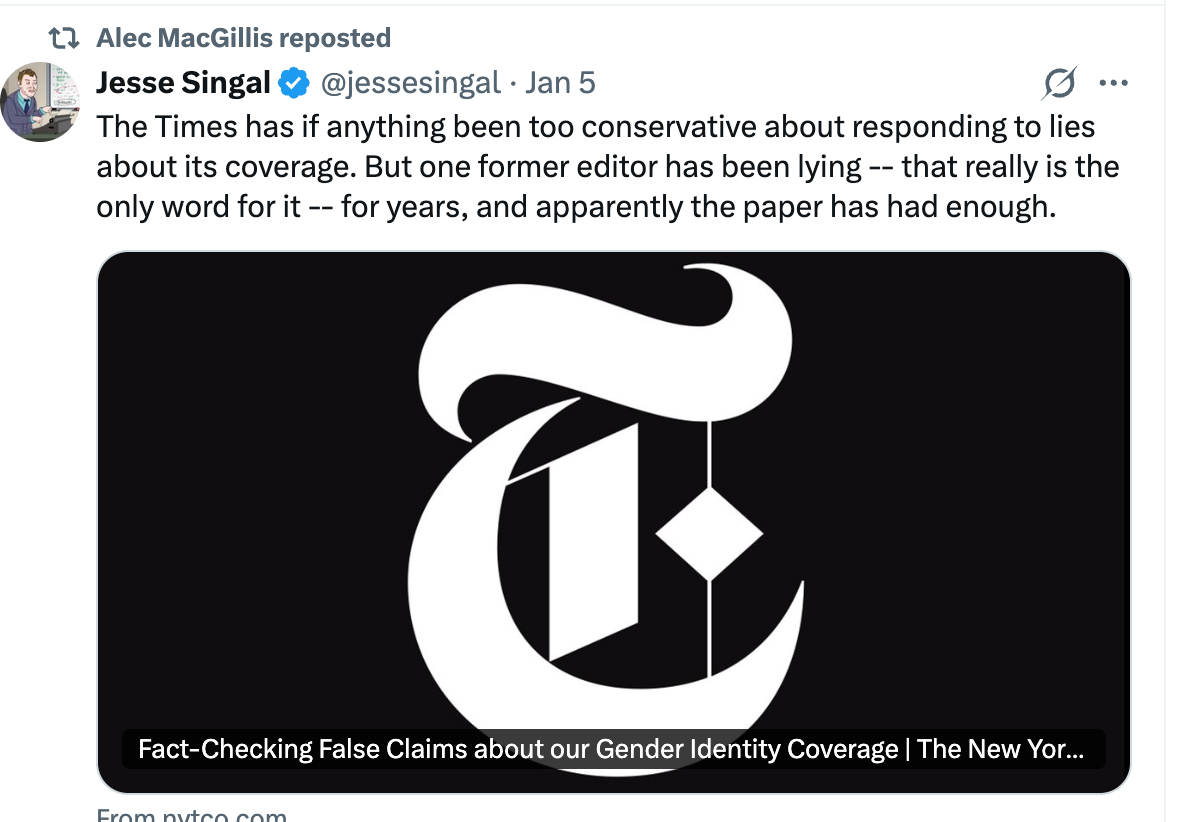Click the repost arrows icon above the tweet
1180x822 pixels.
click(65, 39)
